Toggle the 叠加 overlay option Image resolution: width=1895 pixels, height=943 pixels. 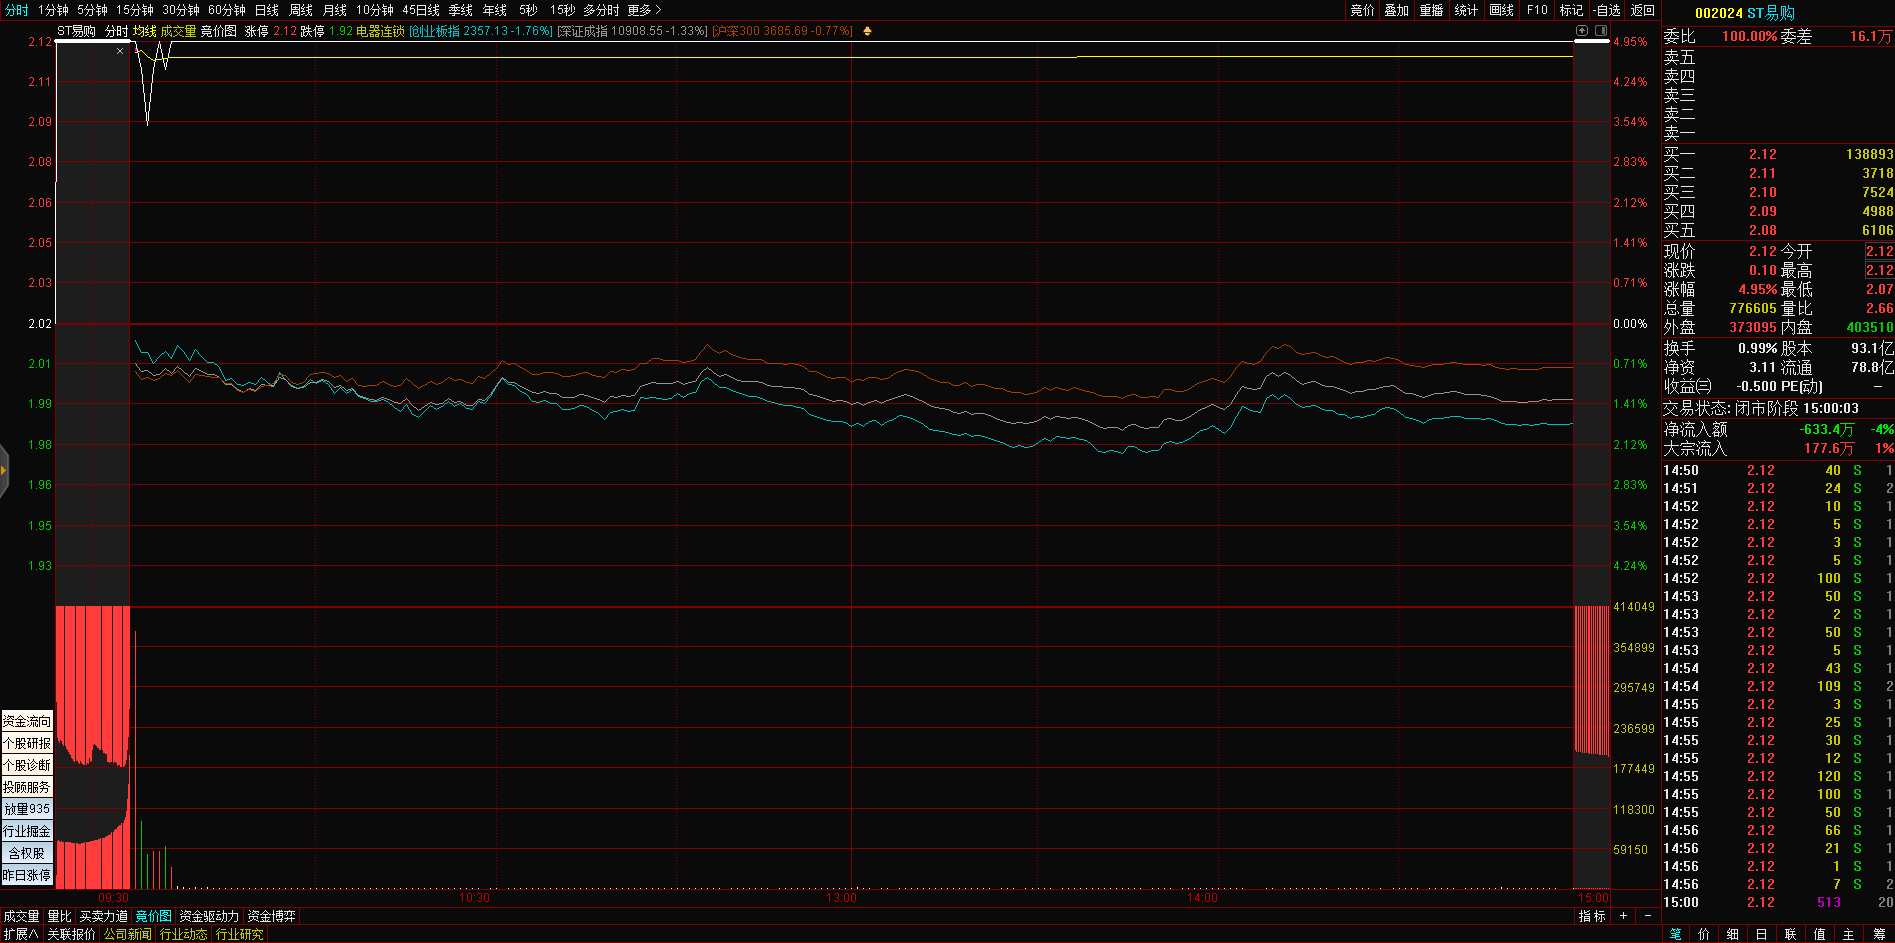tap(1396, 10)
